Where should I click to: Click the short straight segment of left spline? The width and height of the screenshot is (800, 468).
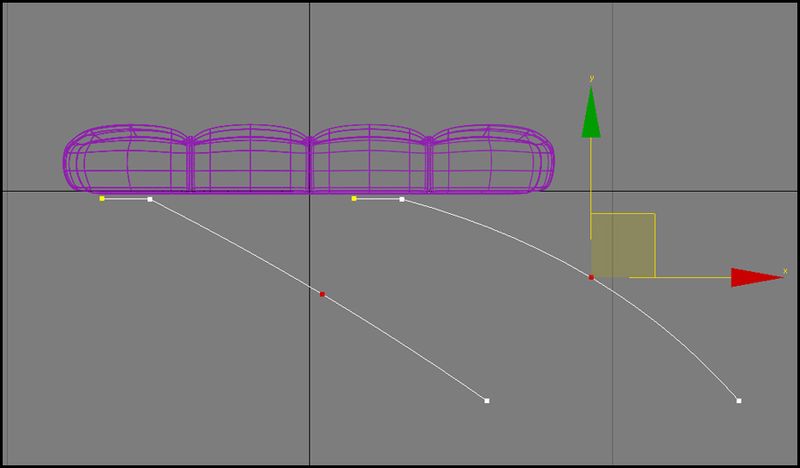[x=126, y=199]
